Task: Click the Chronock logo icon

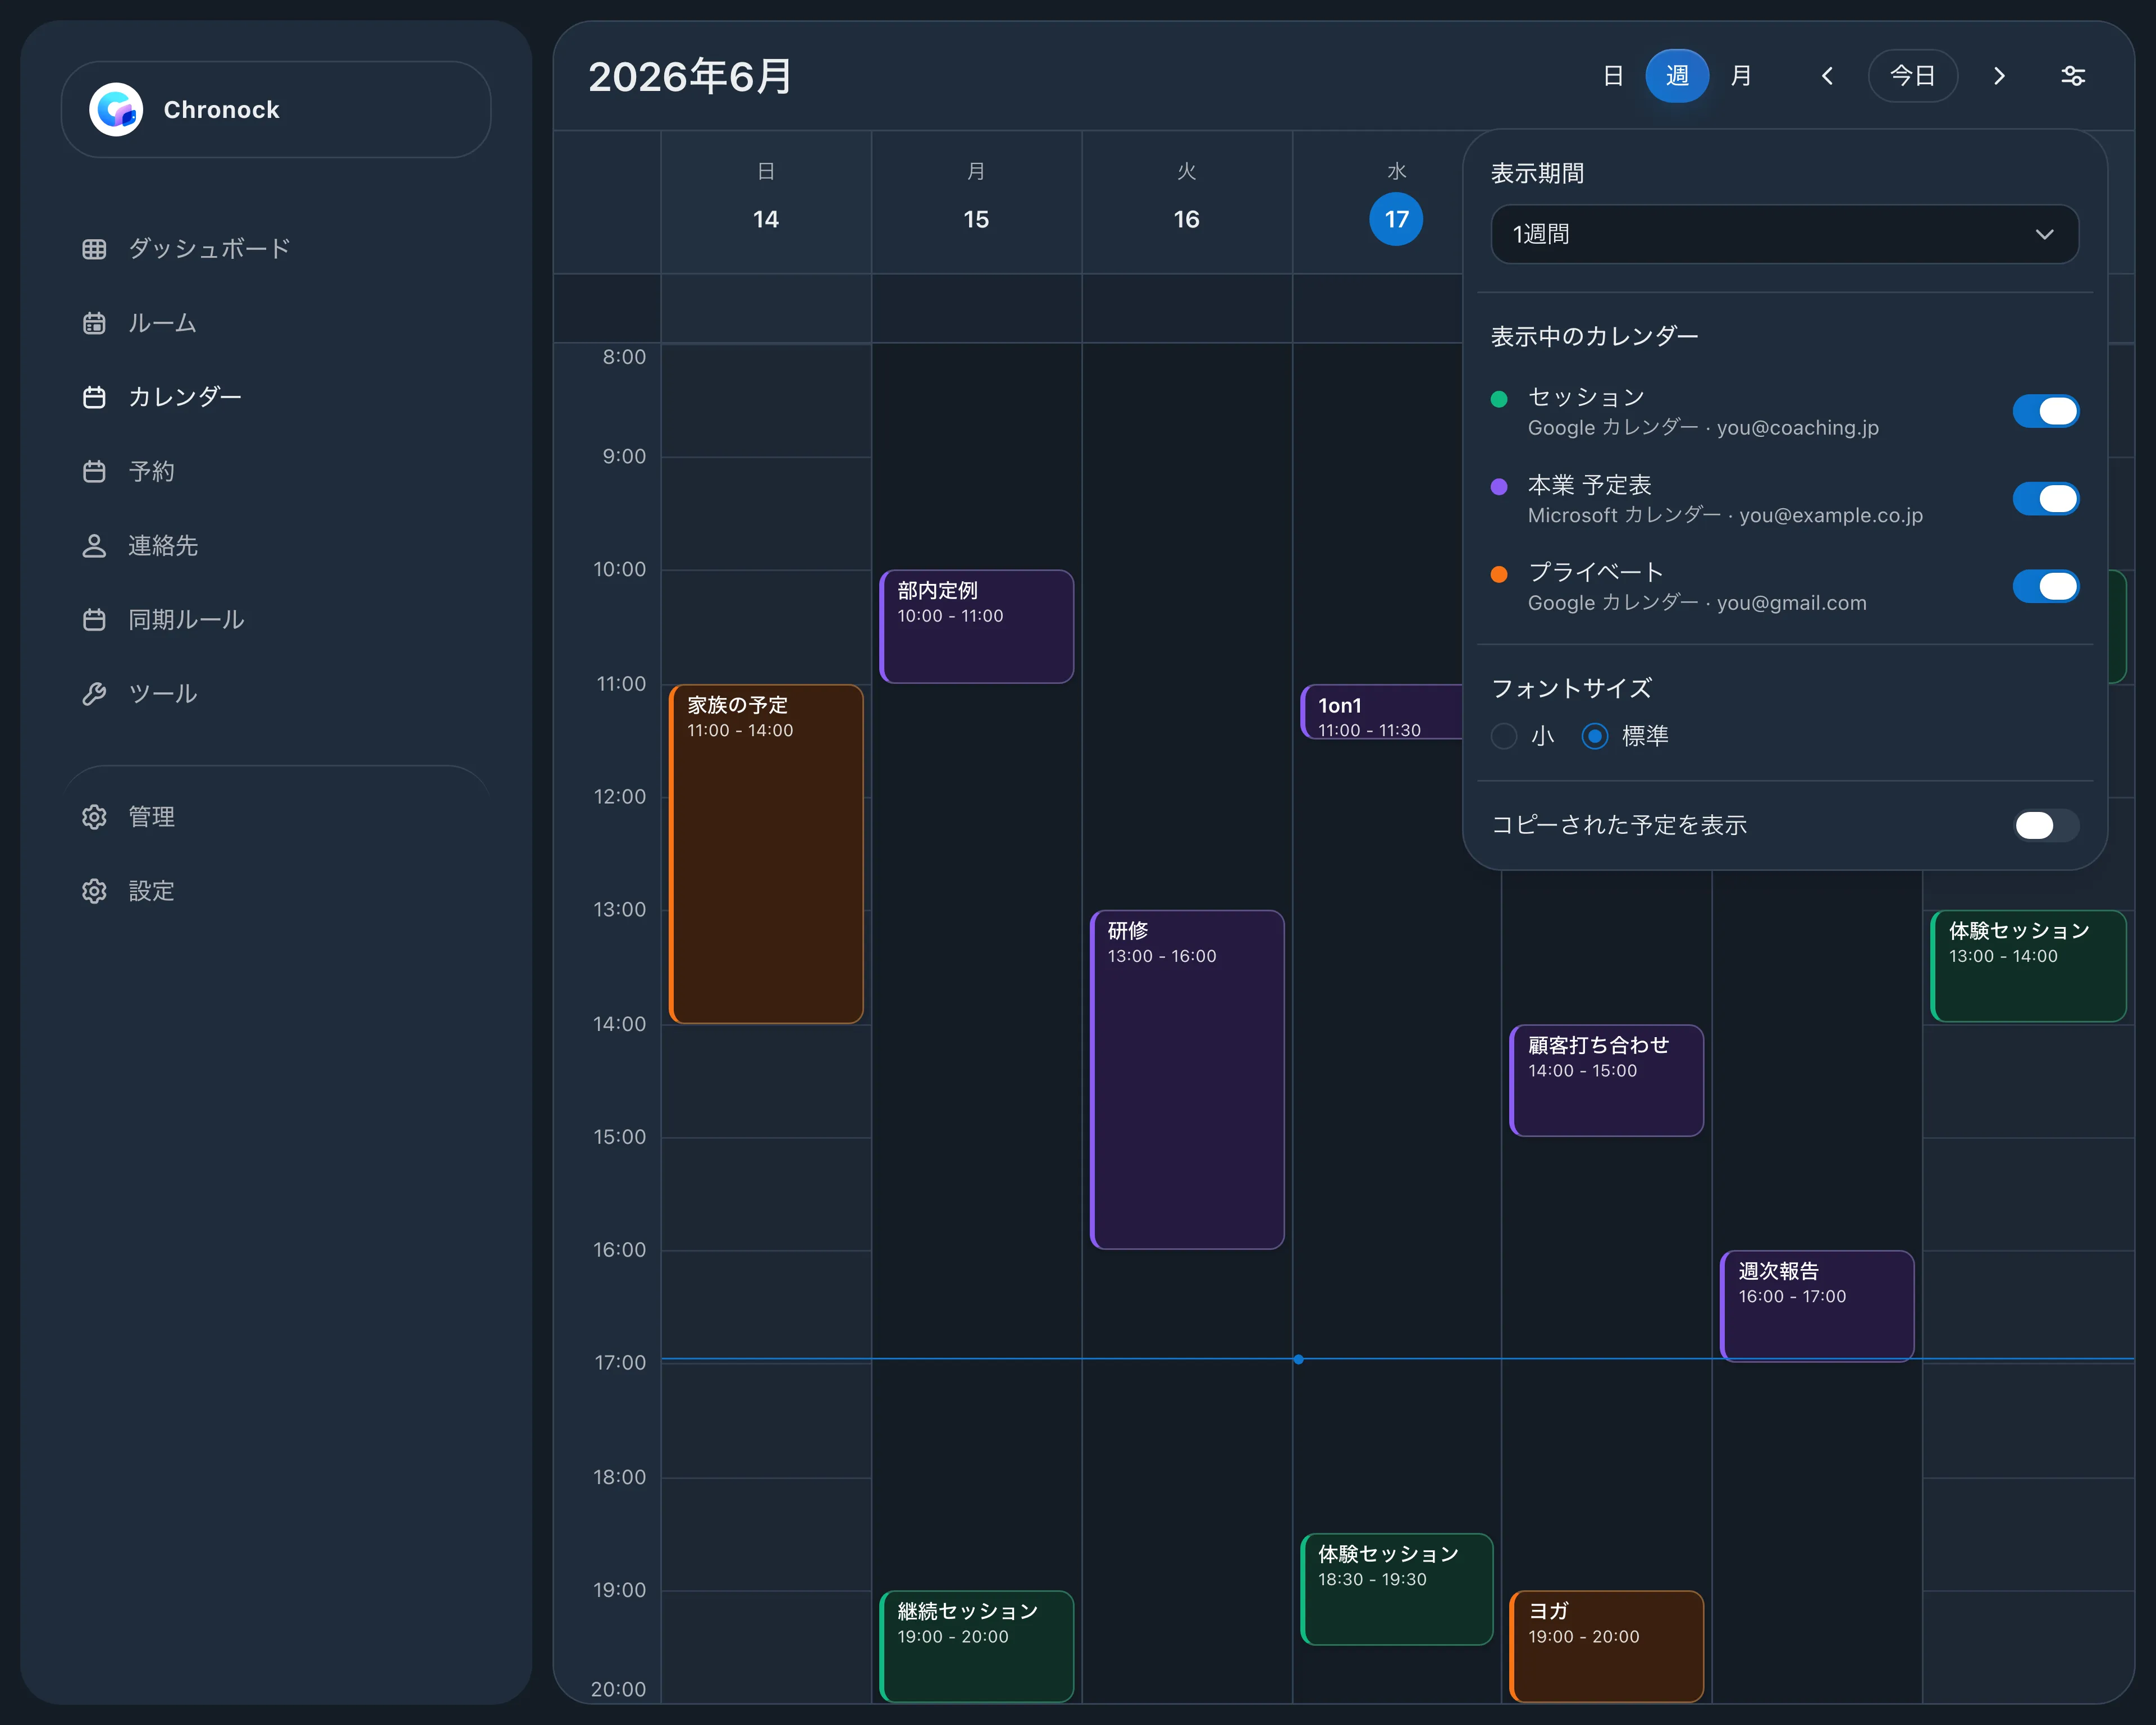Action: [116, 109]
